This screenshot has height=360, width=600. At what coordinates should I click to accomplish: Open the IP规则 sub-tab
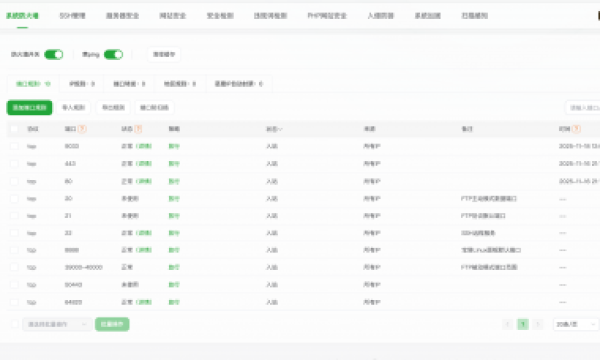82,84
